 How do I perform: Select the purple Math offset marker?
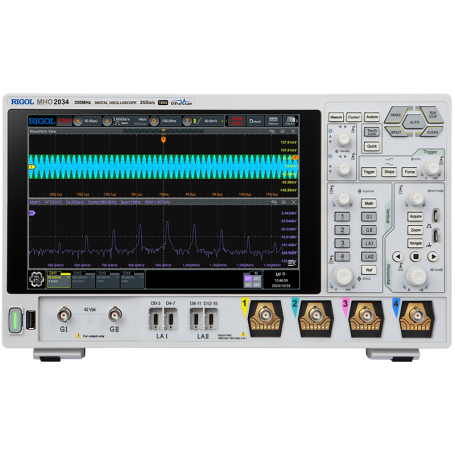pyautogui.click(x=32, y=213)
